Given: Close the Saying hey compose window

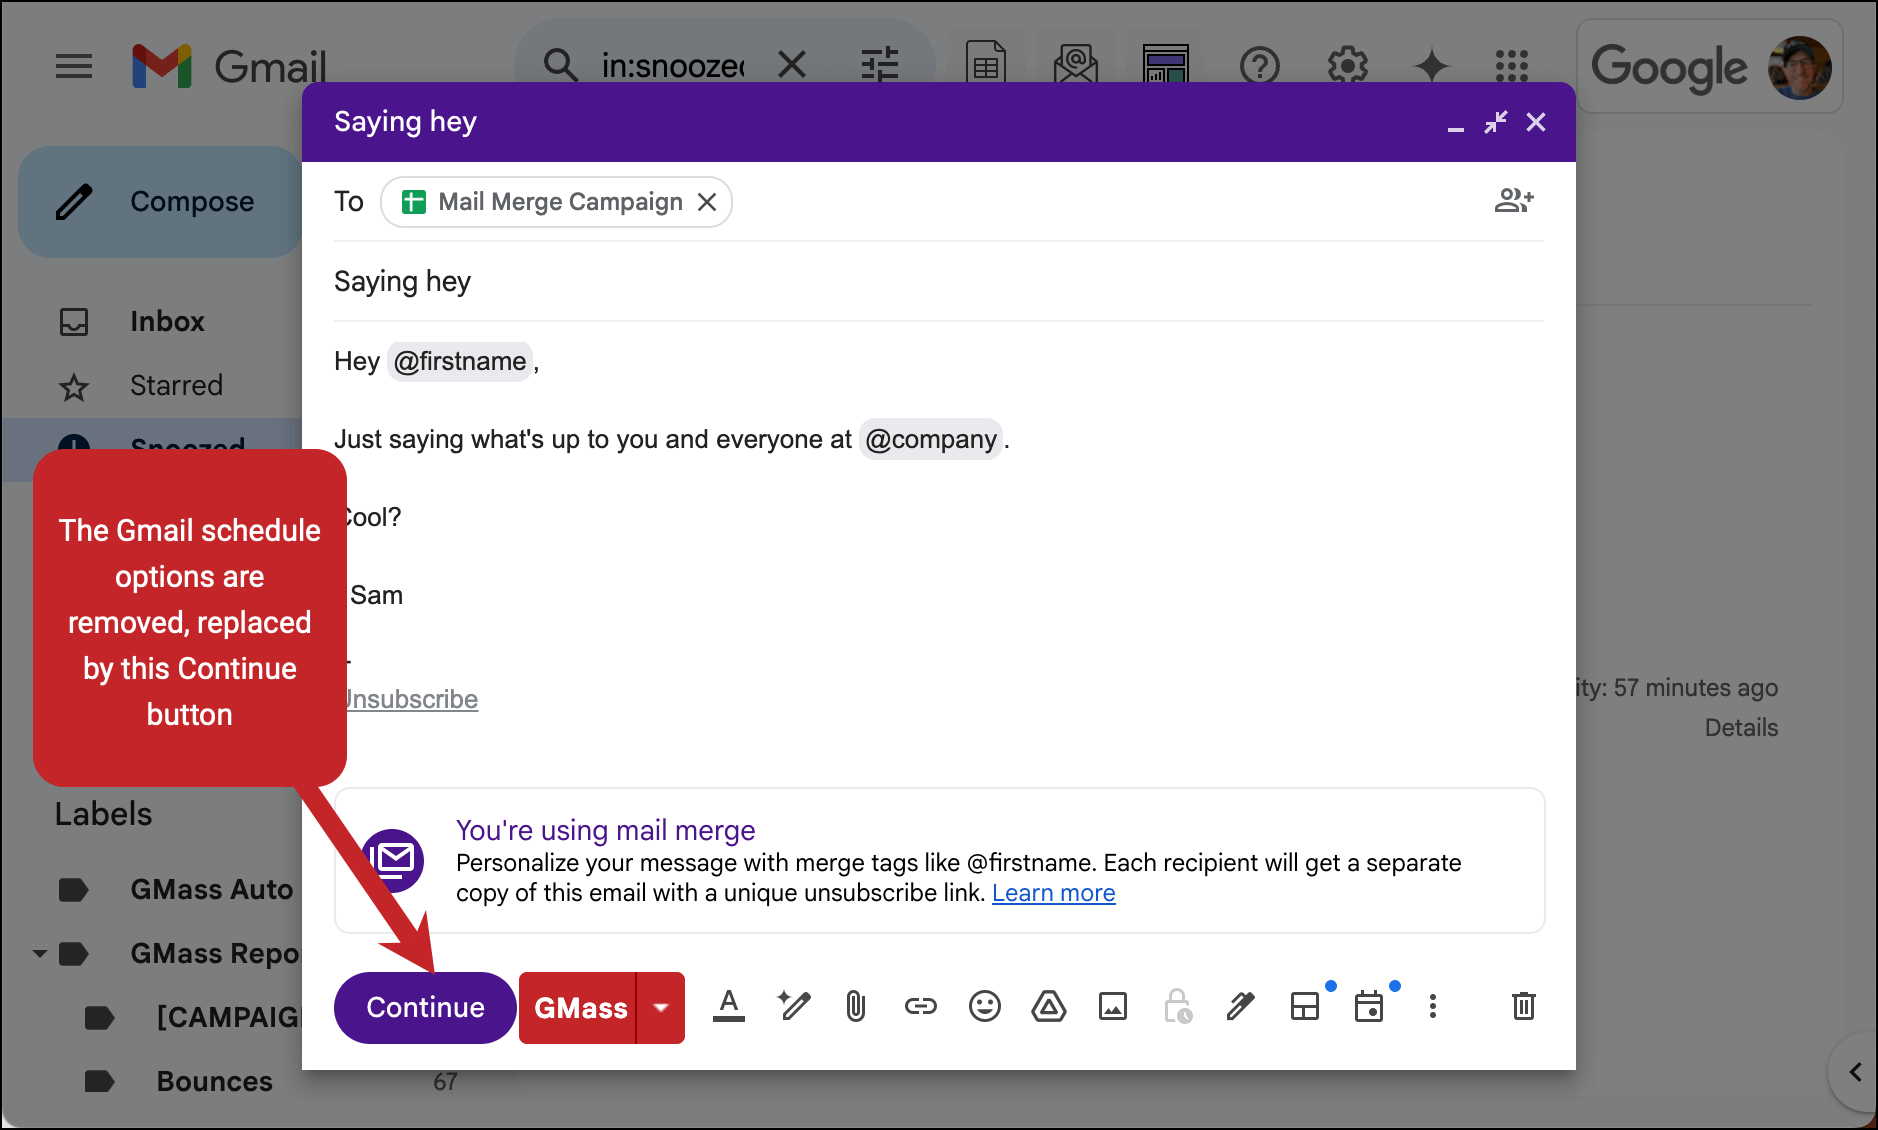Looking at the screenshot, I should click(1536, 122).
